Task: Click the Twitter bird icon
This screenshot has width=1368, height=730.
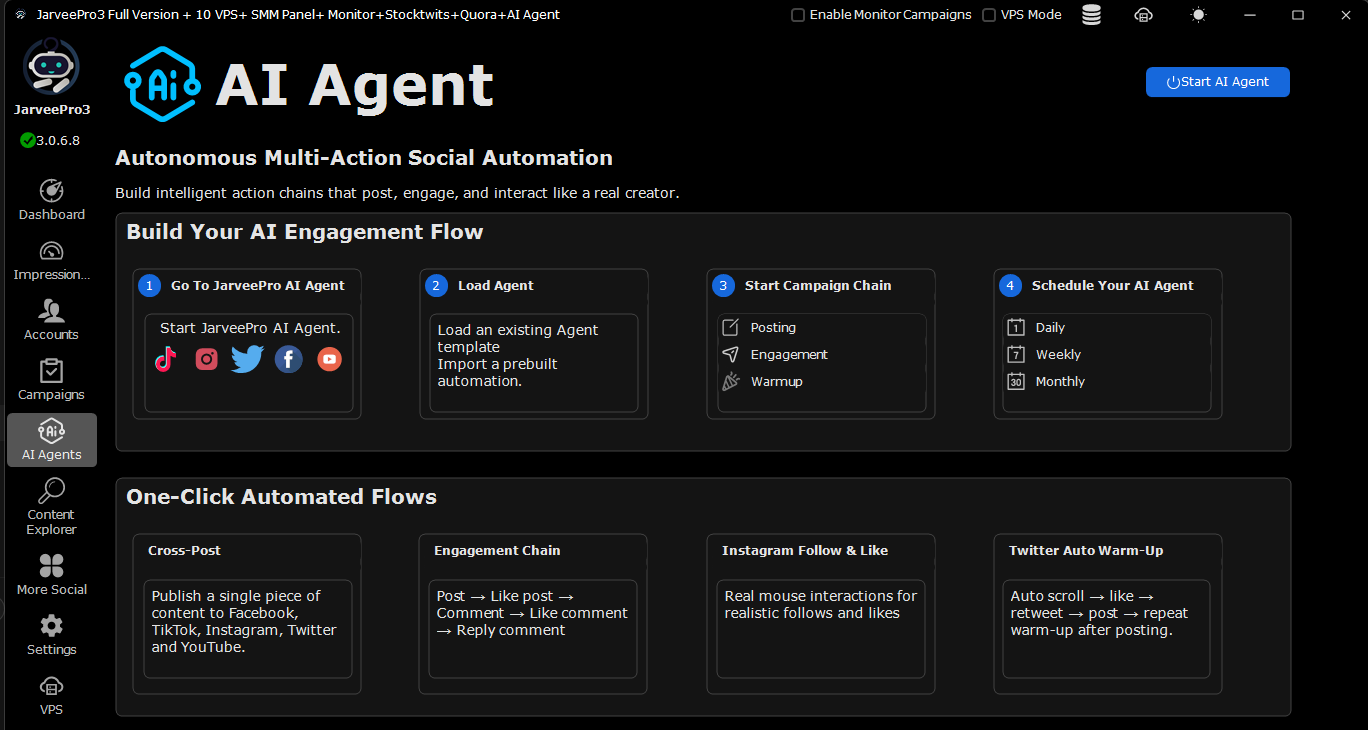Action: [247, 359]
